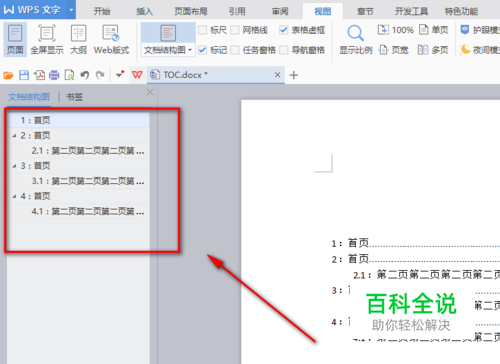Export to PDF icon

click(x=39, y=75)
